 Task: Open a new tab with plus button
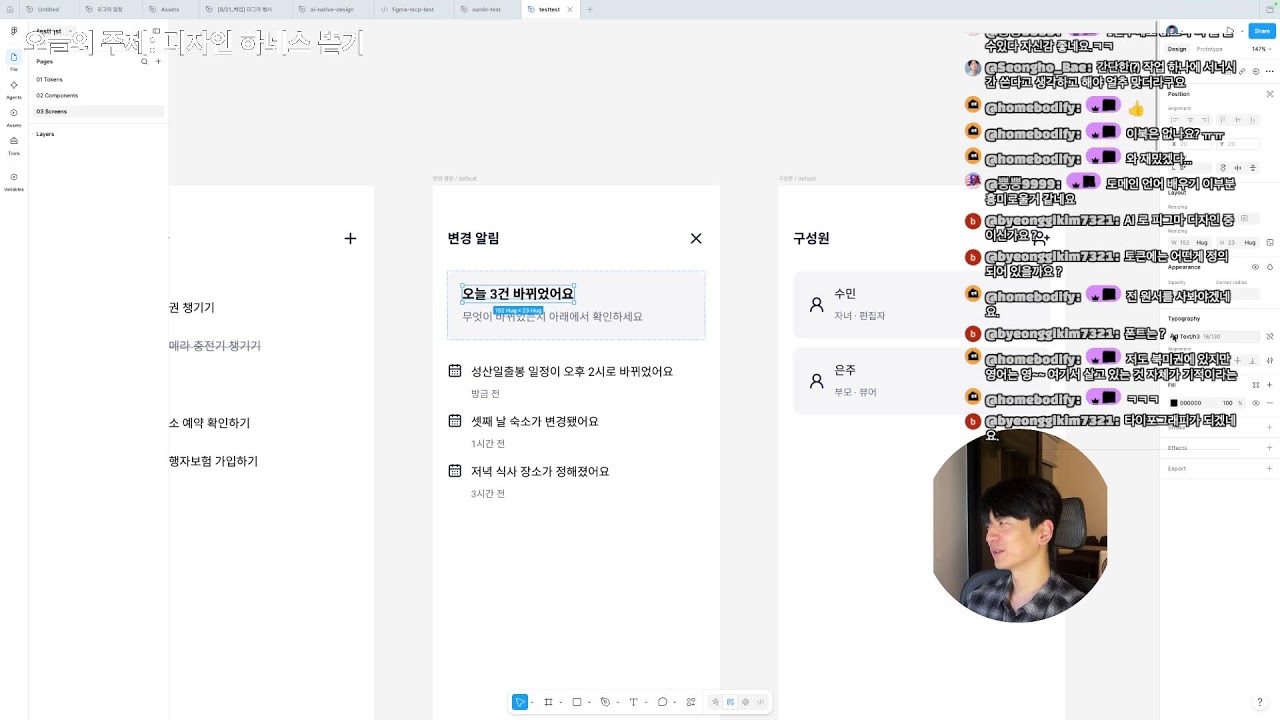[x=589, y=9]
